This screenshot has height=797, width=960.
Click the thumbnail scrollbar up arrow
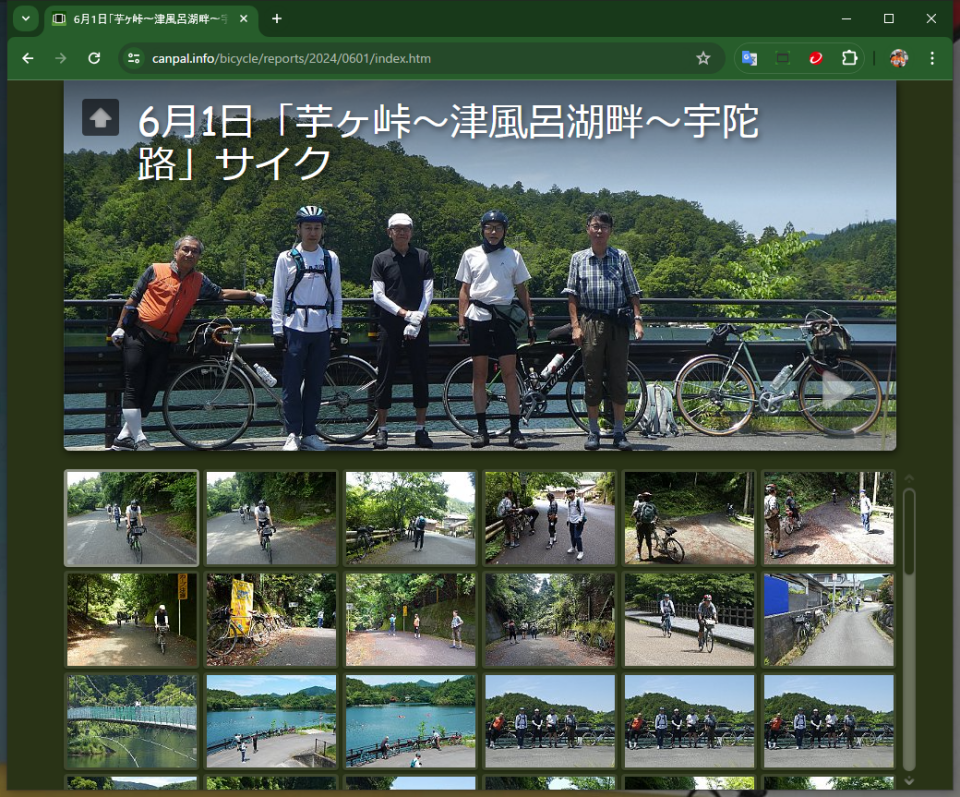click(x=909, y=477)
